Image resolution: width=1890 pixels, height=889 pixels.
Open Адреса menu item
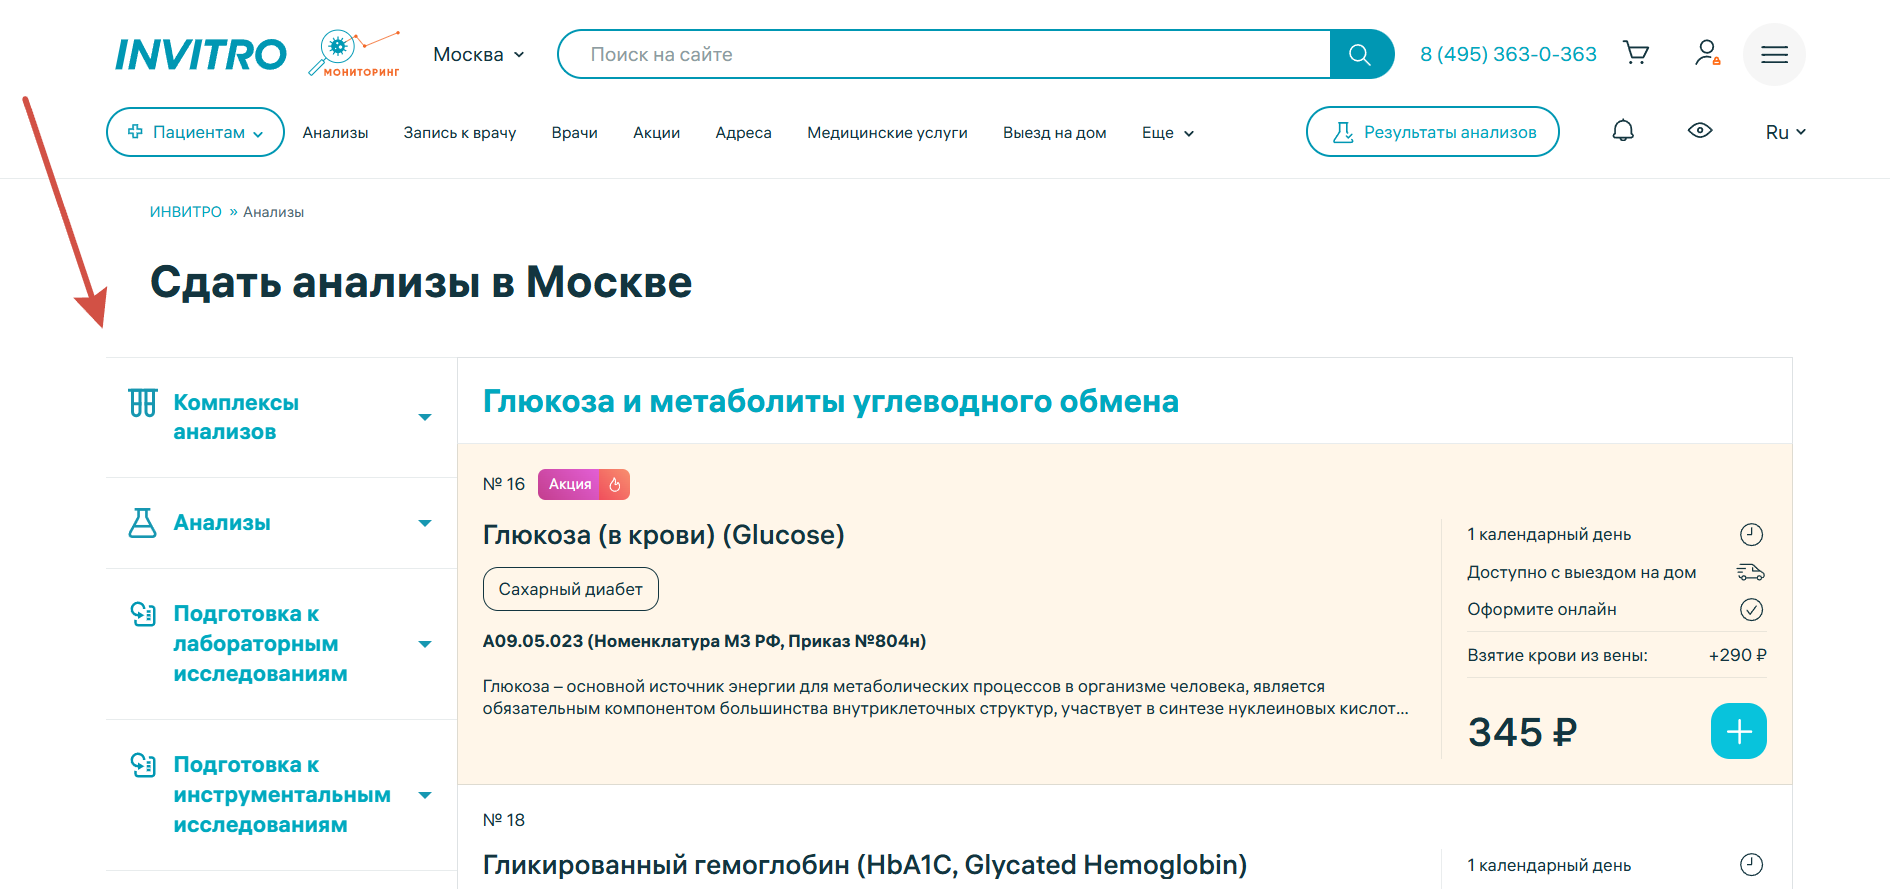click(743, 133)
